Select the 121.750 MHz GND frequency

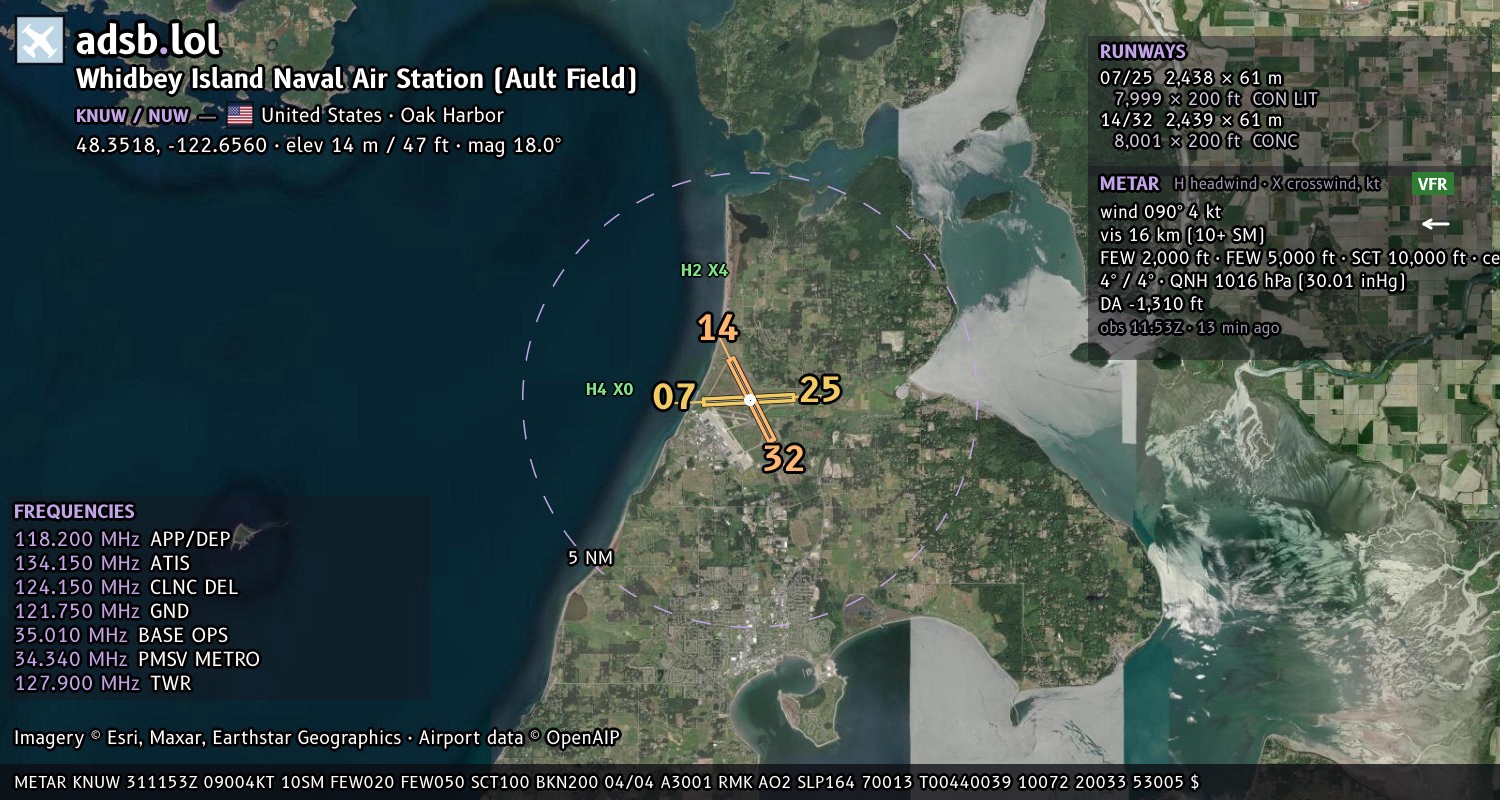pos(102,611)
